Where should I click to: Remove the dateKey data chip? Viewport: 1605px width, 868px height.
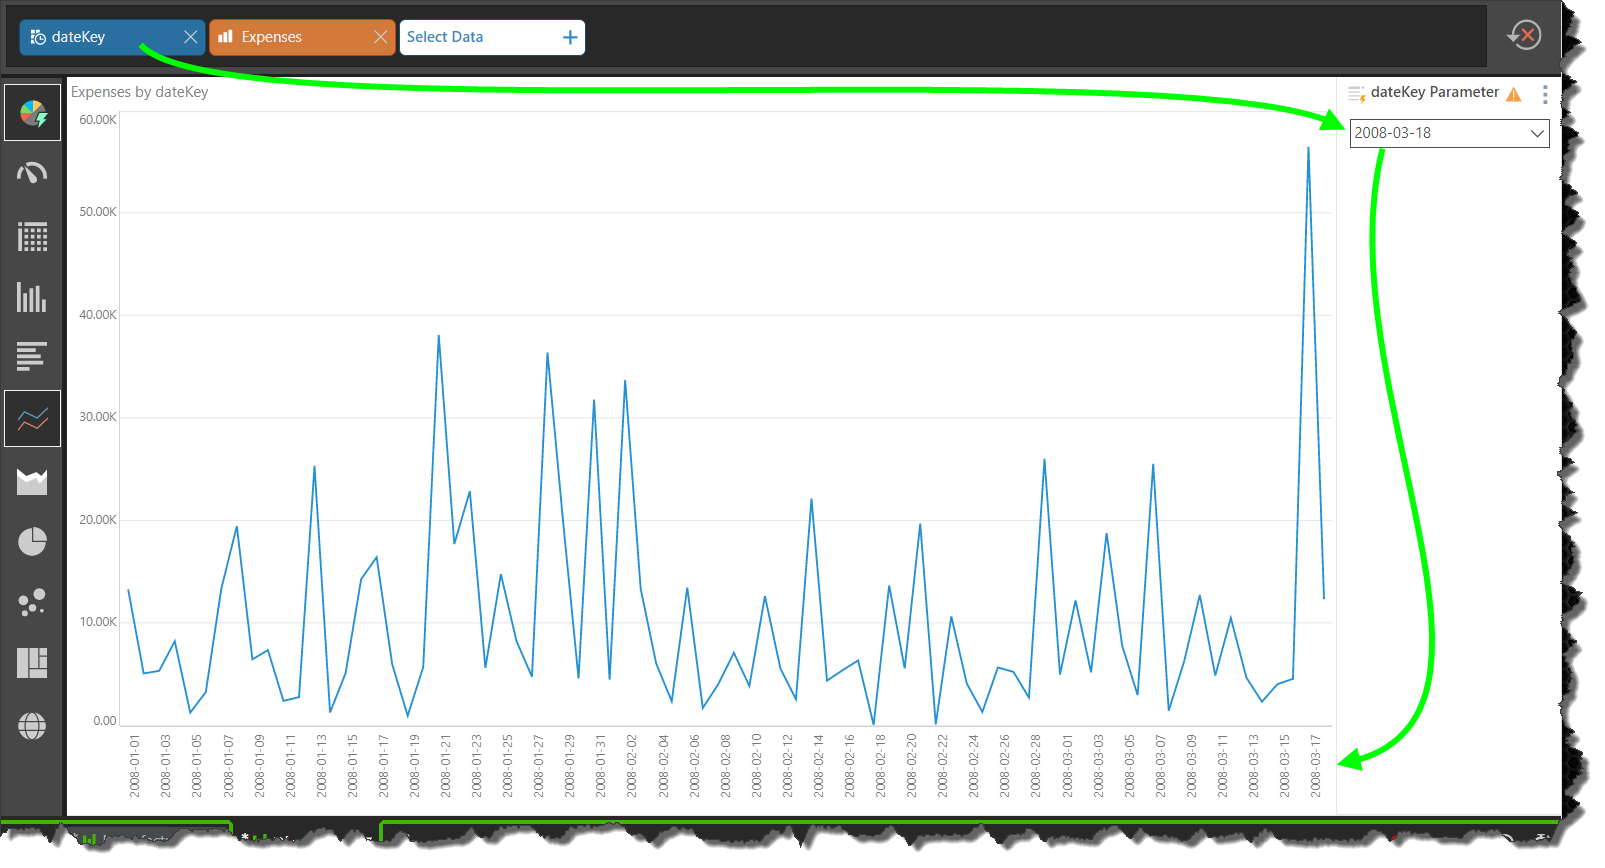[190, 37]
